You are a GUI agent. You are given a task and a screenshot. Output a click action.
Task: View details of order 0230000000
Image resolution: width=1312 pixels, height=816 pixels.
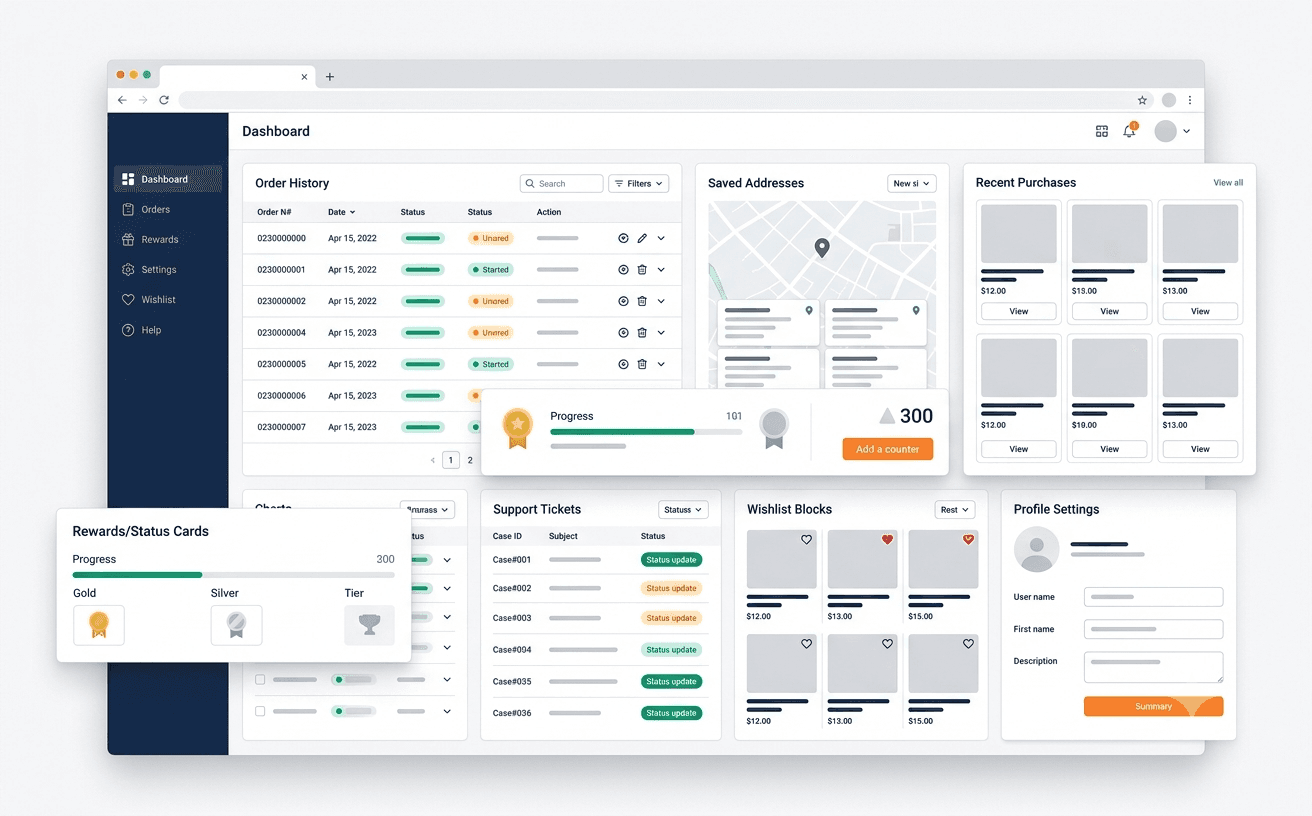[623, 238]
